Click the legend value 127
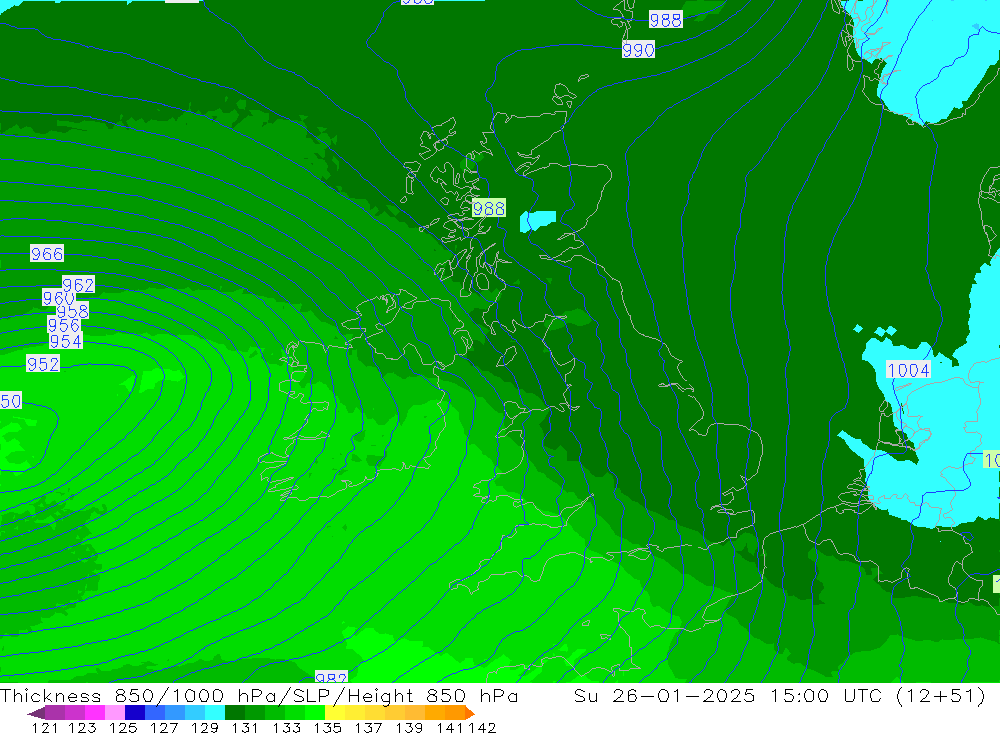This screenshot has height=733, width=1000. click(x=164, y=727)
